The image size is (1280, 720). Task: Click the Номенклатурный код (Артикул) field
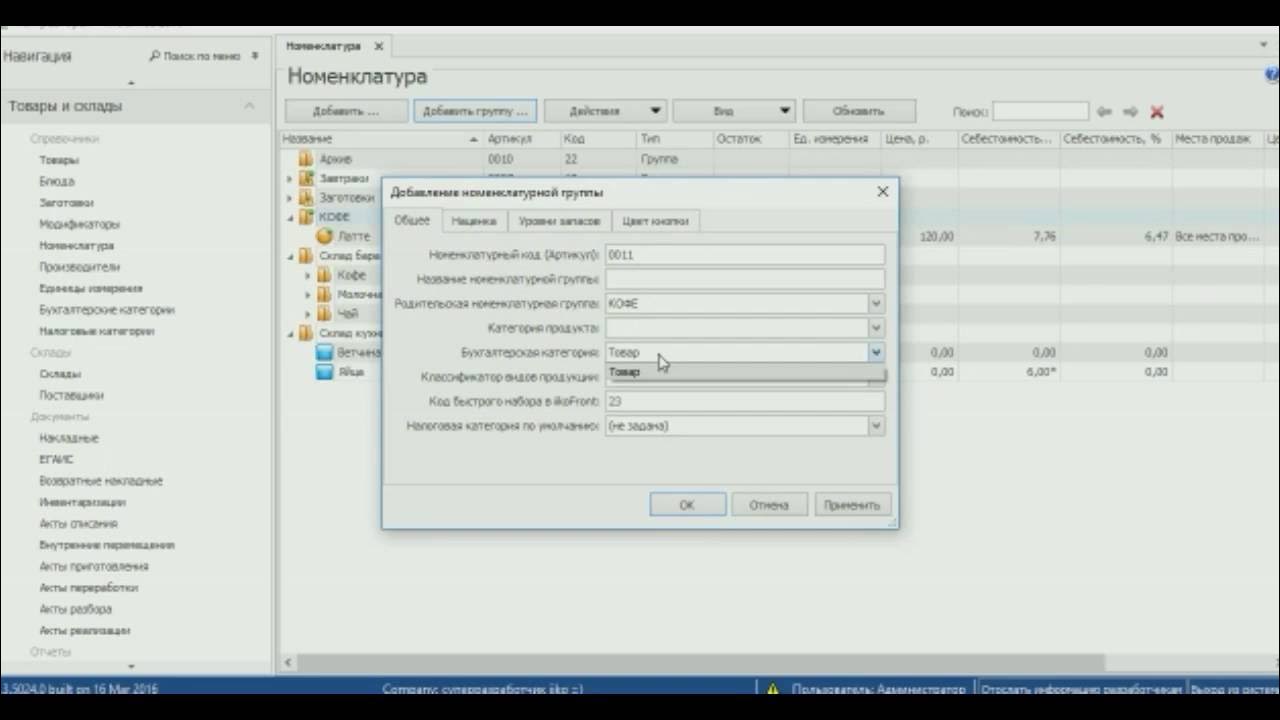745,255
